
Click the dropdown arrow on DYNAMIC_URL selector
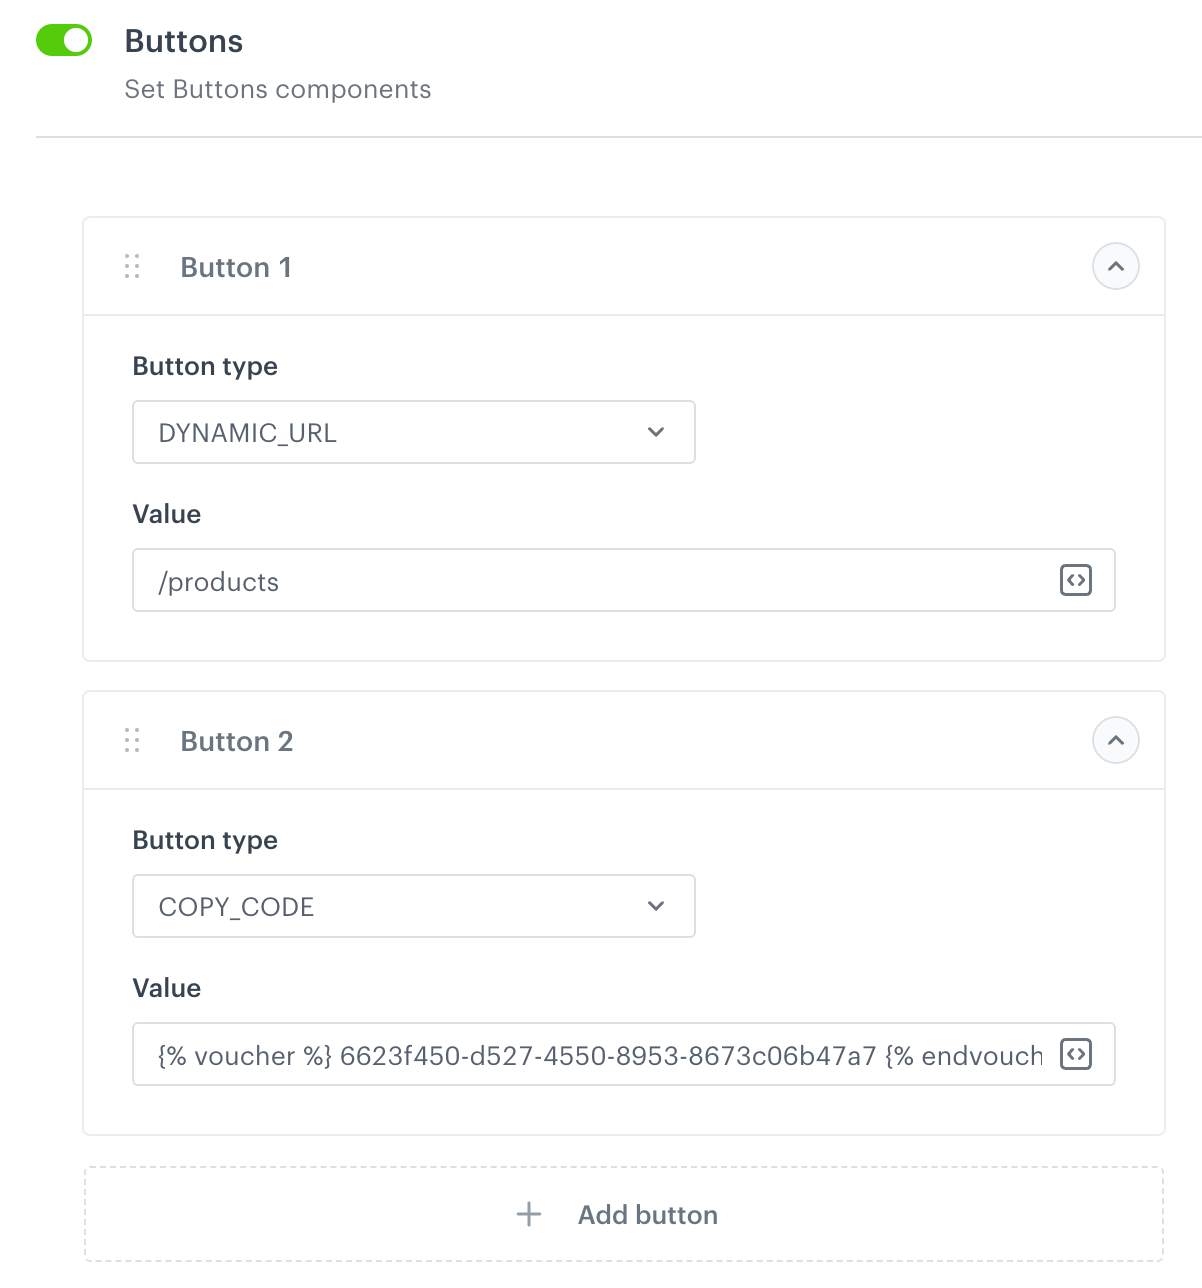655,432
